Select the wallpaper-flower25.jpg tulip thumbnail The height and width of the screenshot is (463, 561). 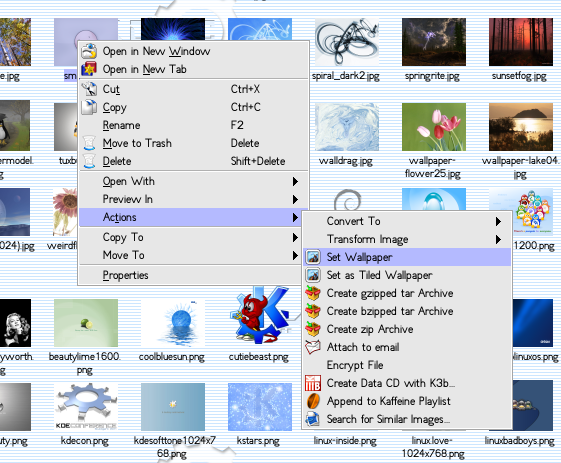(434, 127)
